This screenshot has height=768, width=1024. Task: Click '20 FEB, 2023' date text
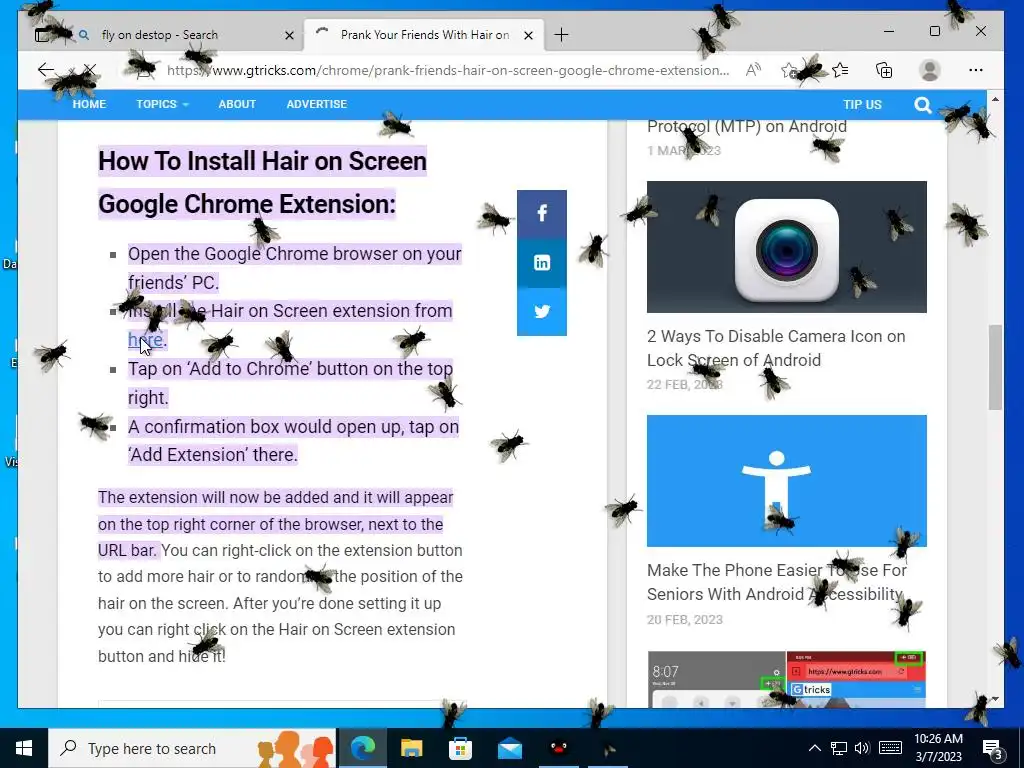[x=685, y=619]
